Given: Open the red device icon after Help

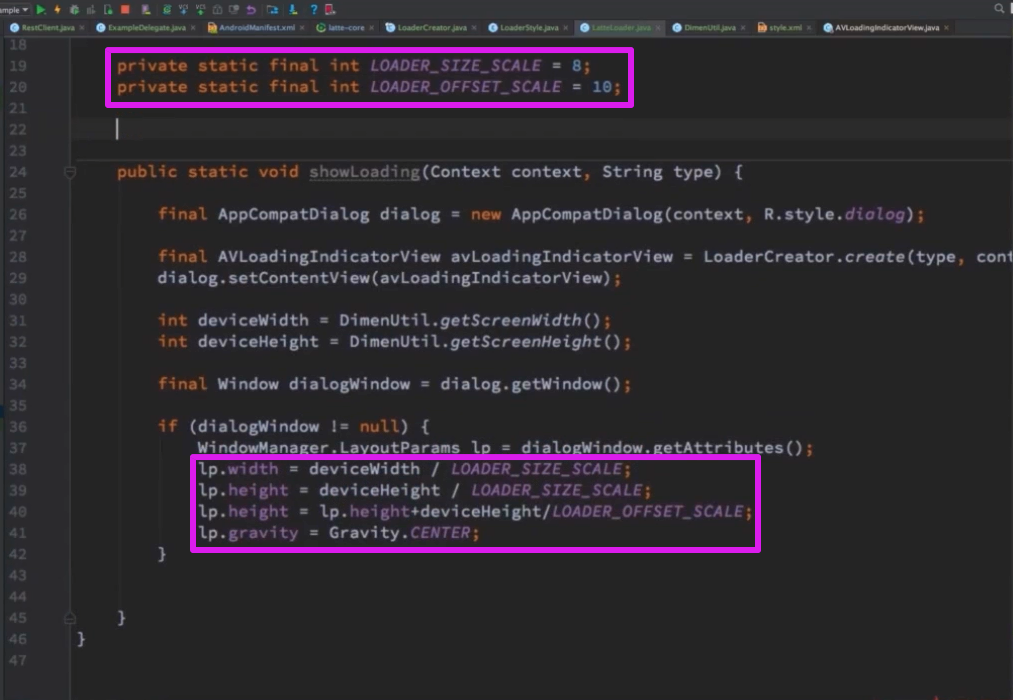Looking at the screenshot, I should pyautogui.click(x=330, y=10).
